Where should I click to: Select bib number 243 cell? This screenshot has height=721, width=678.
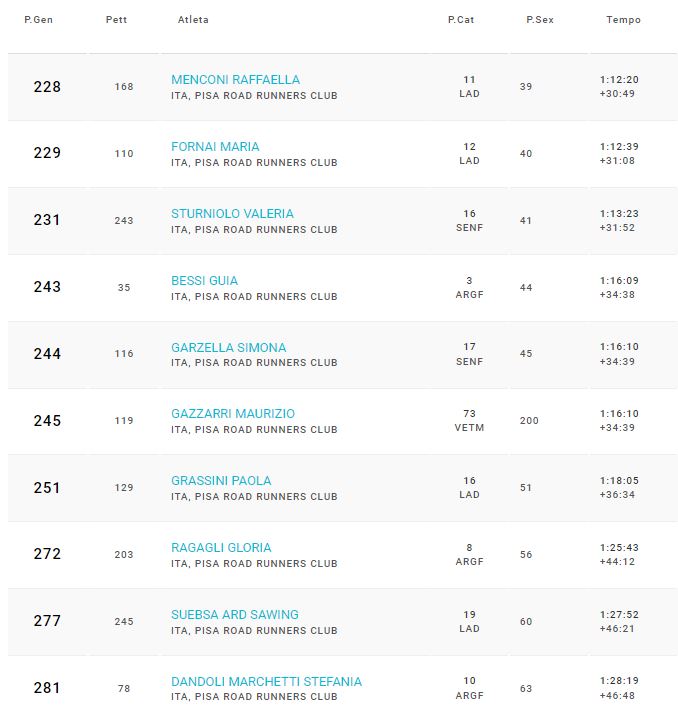click(124, 221)
